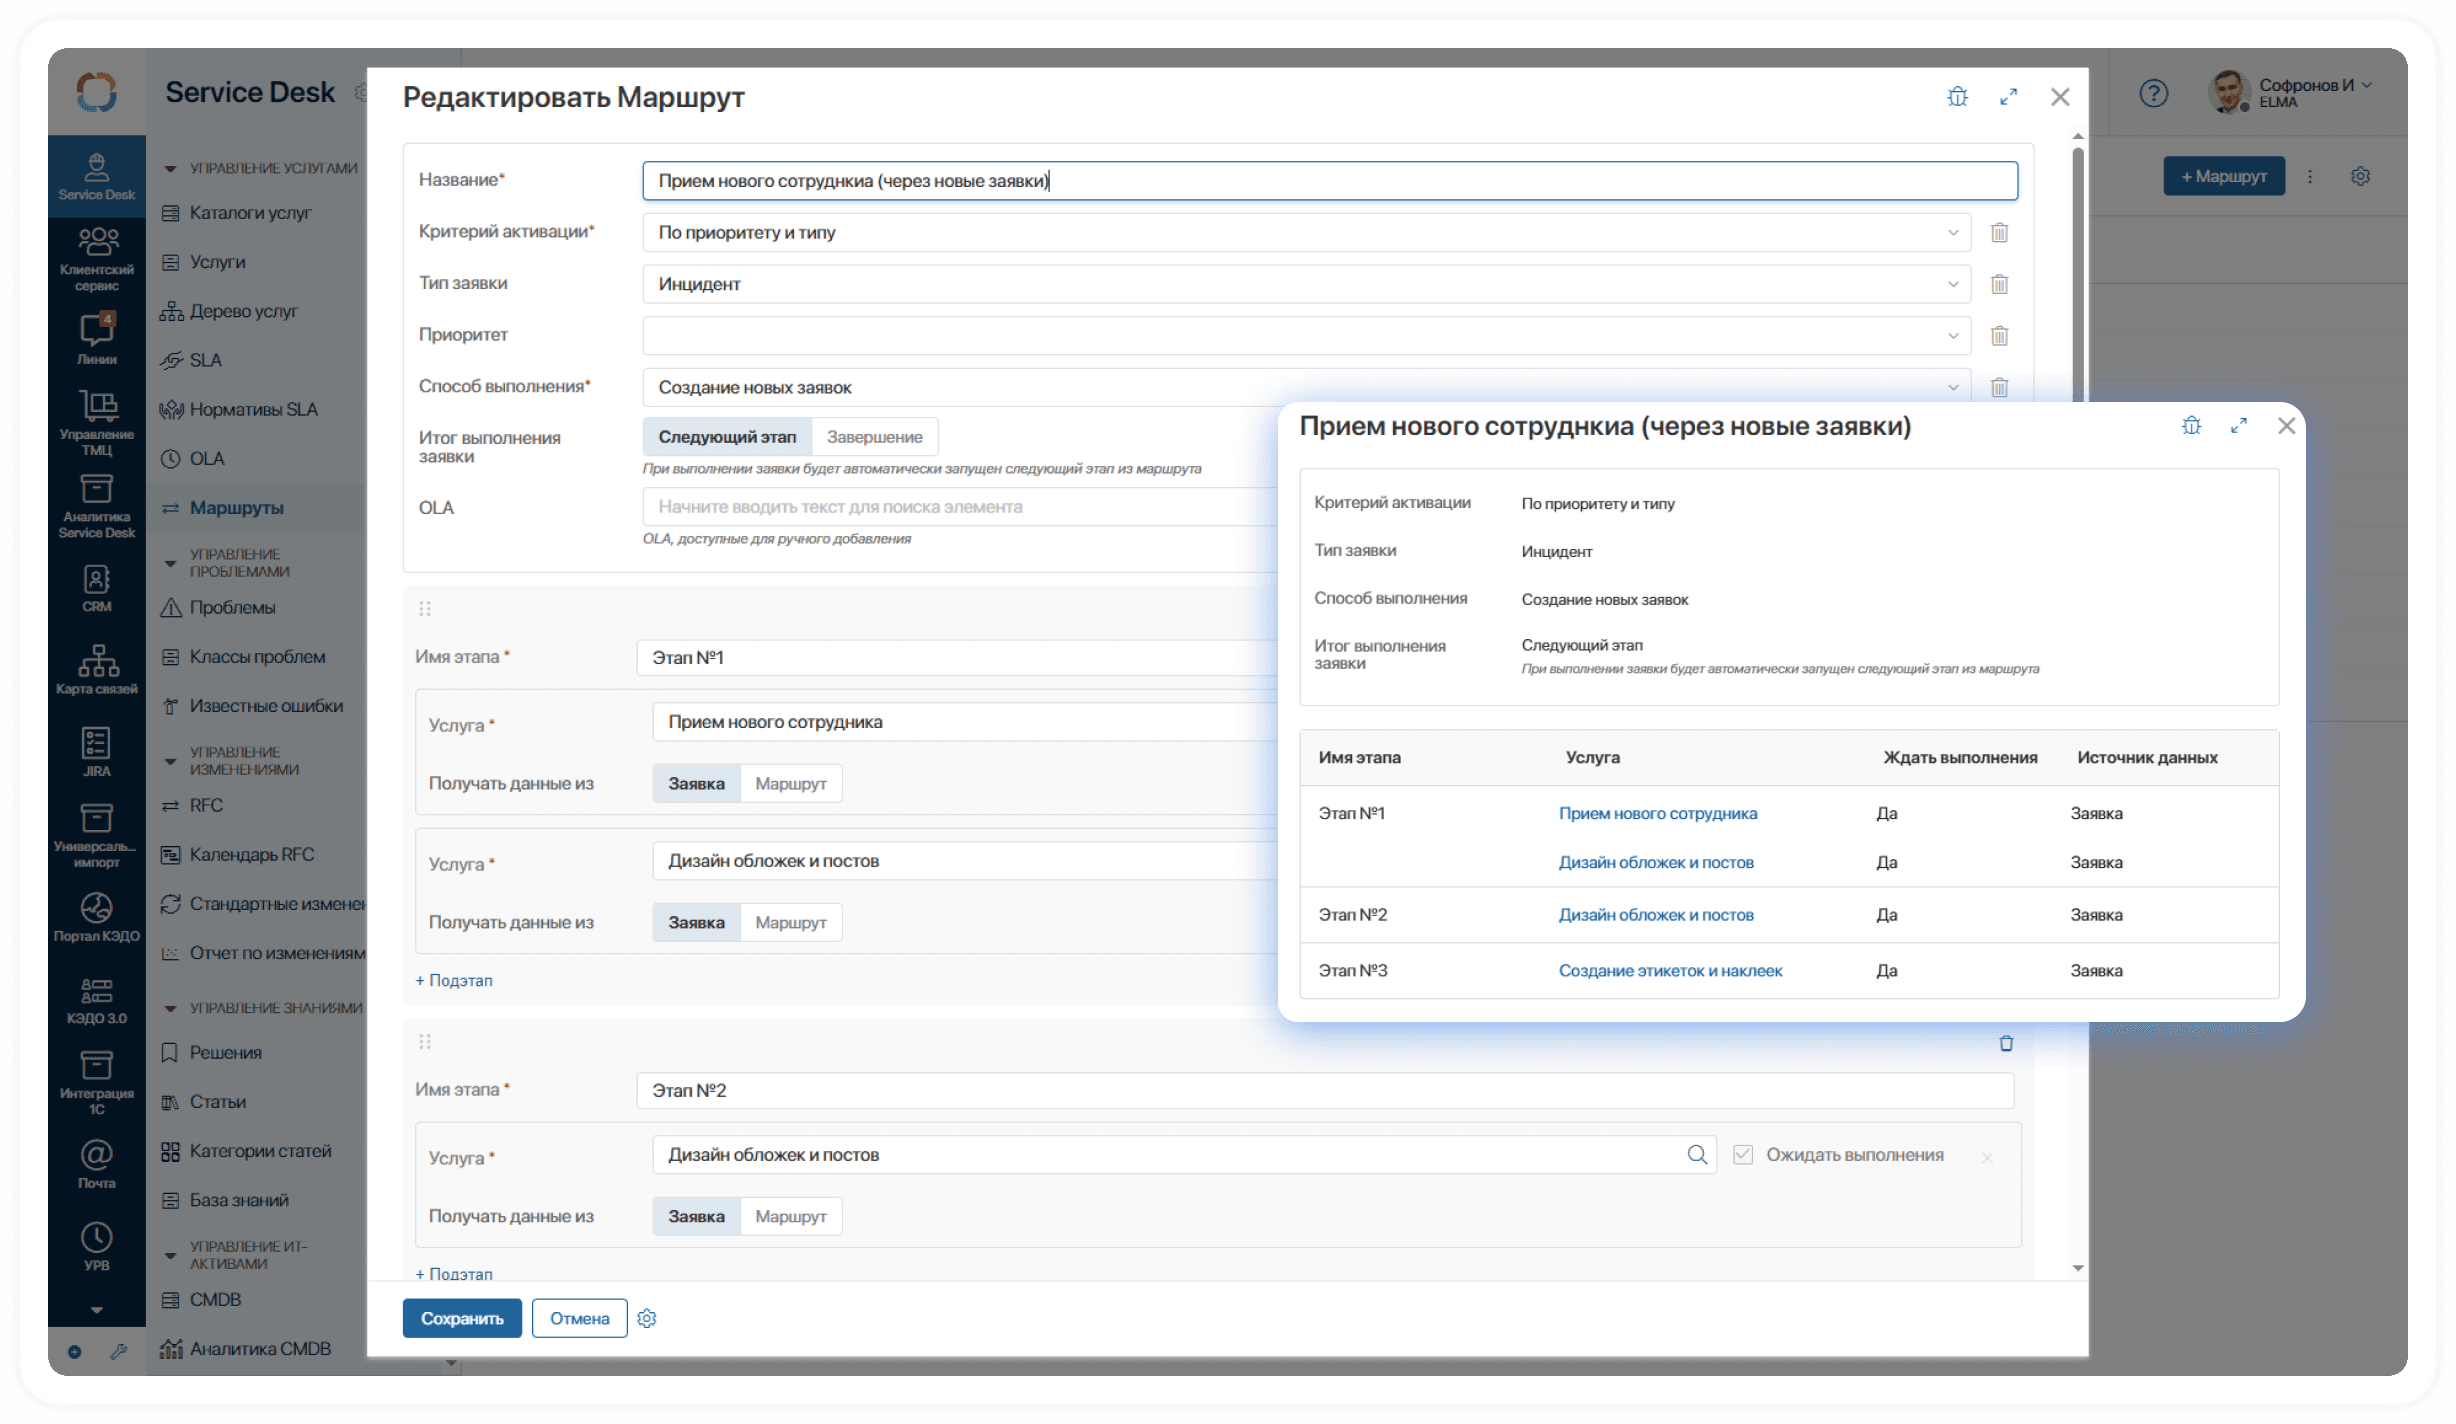
Task: Select Завершение for Итог выполнения заявки
Action: coord(874,437)
